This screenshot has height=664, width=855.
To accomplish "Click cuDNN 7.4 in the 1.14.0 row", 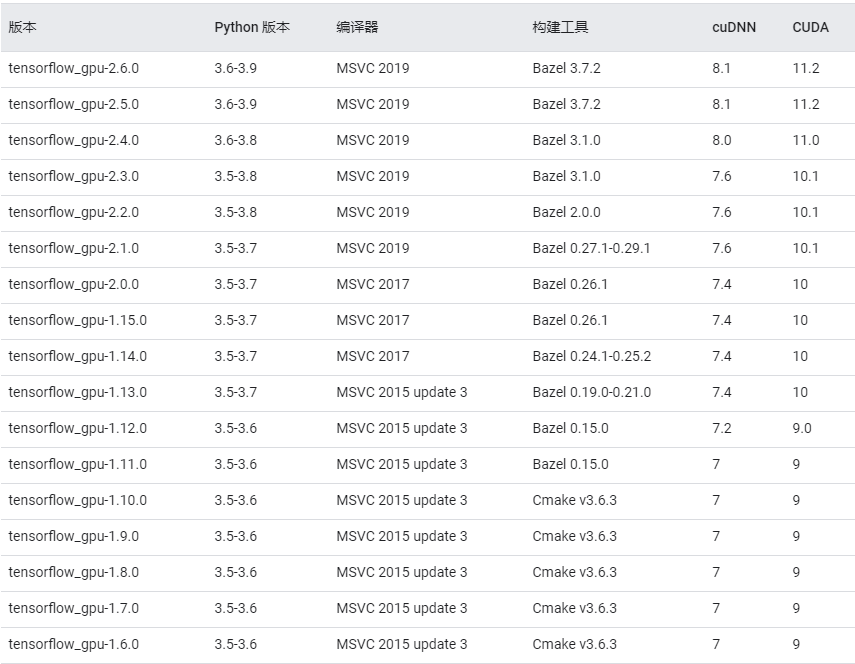I will pyautogui.click(x=722, y=356).
